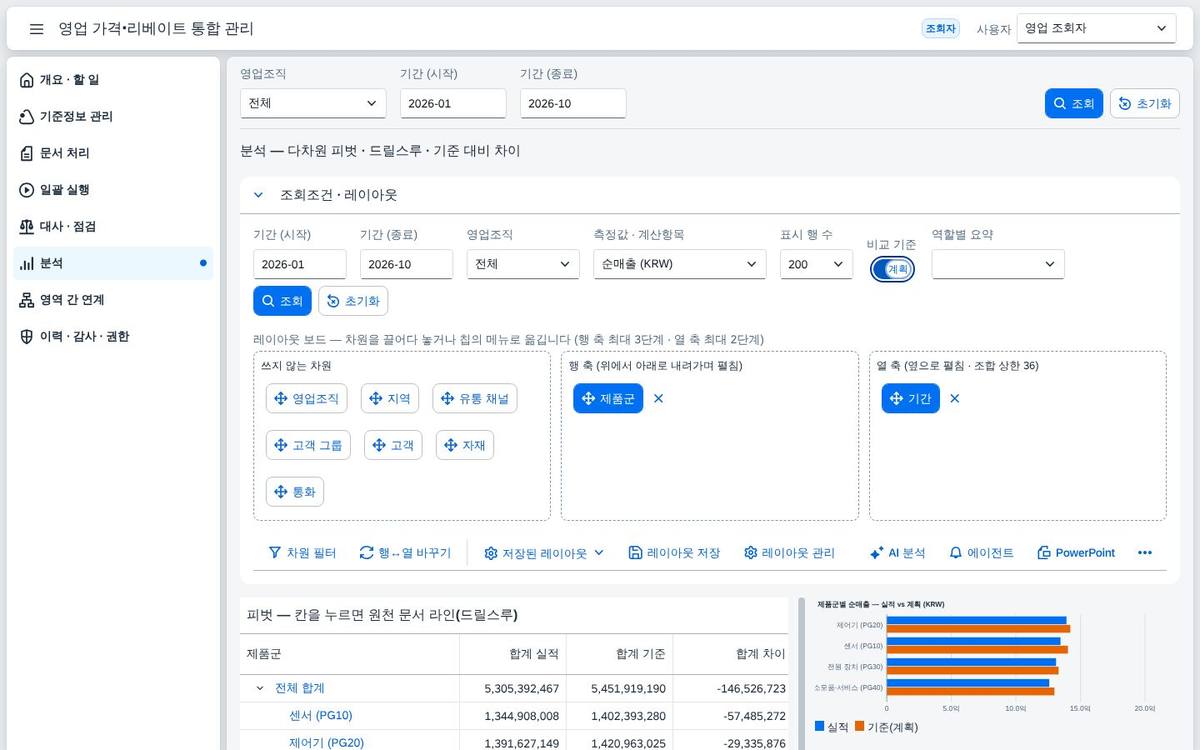Toggle the 비교 기준 계획 switch
1200x750 pixels.
pos(892,269)
